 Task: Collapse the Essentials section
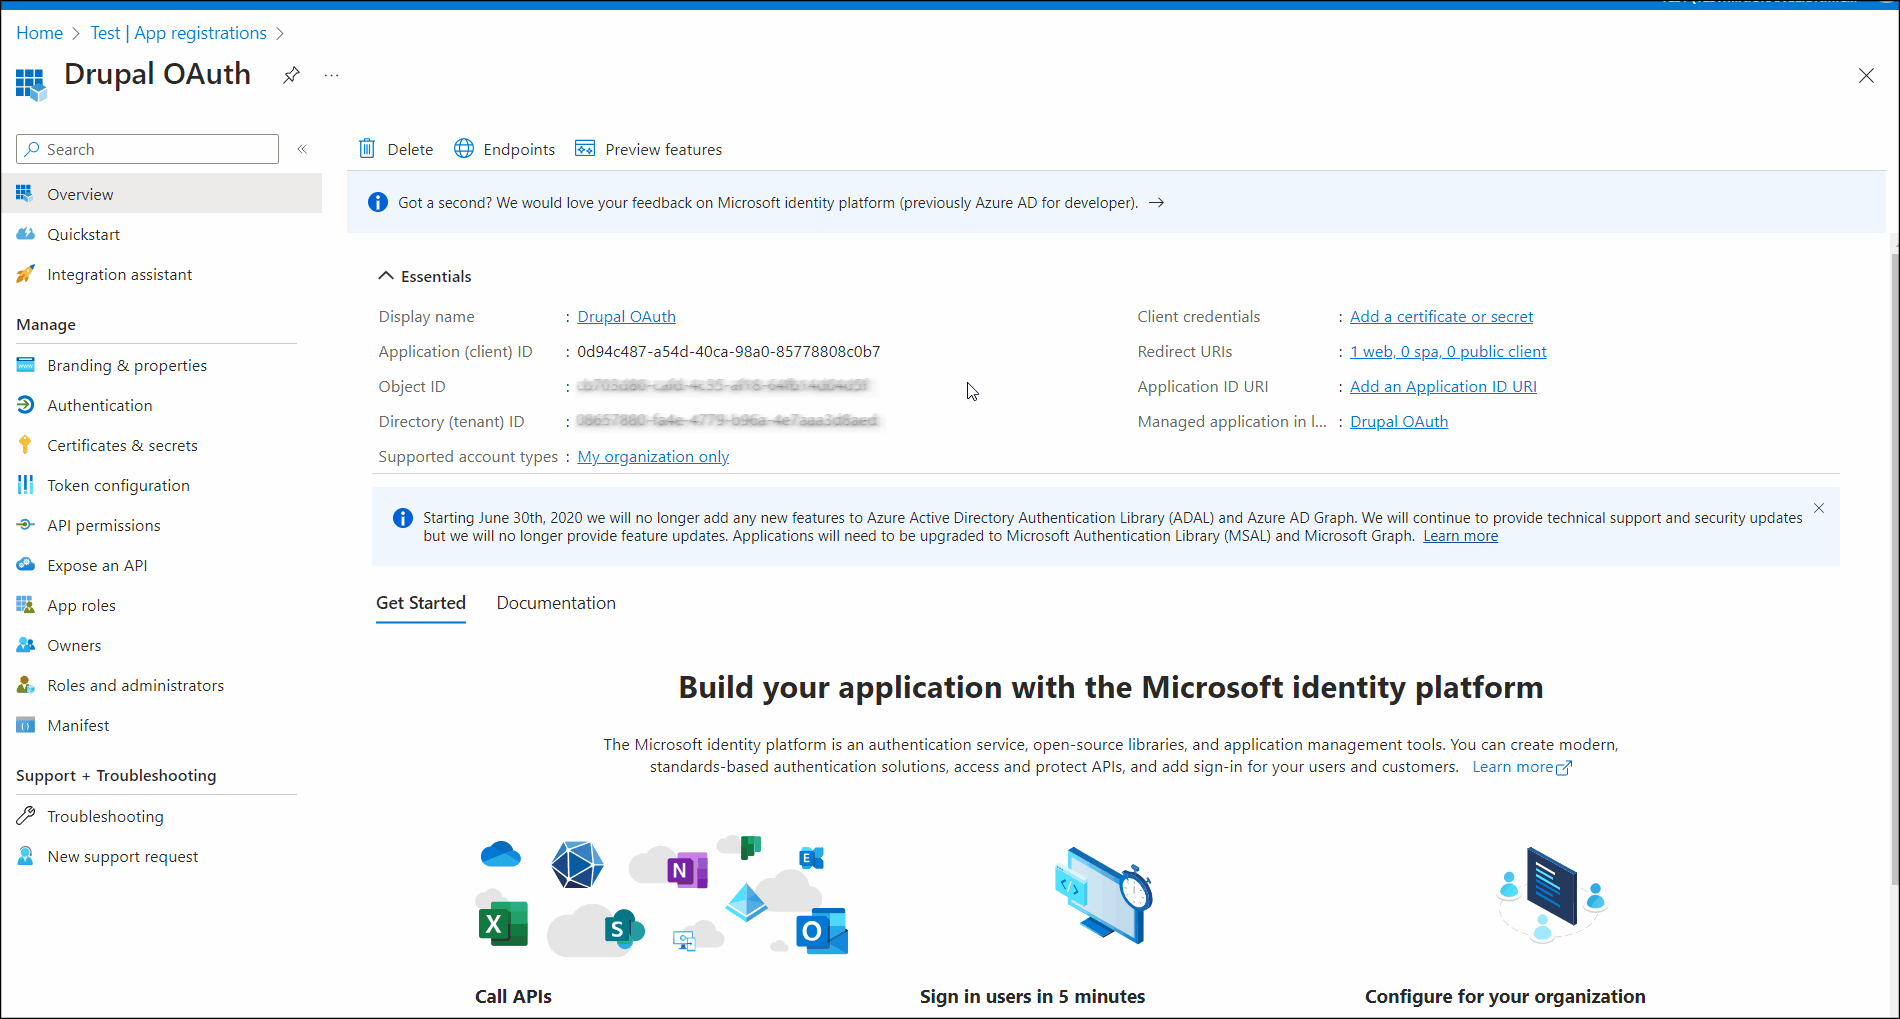click(385, 275)
